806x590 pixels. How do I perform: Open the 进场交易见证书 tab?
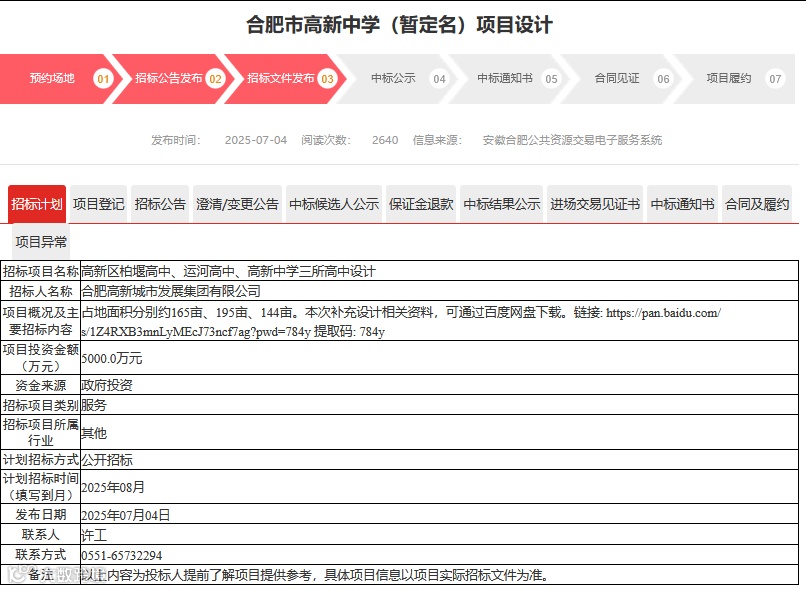coord(595,204)
